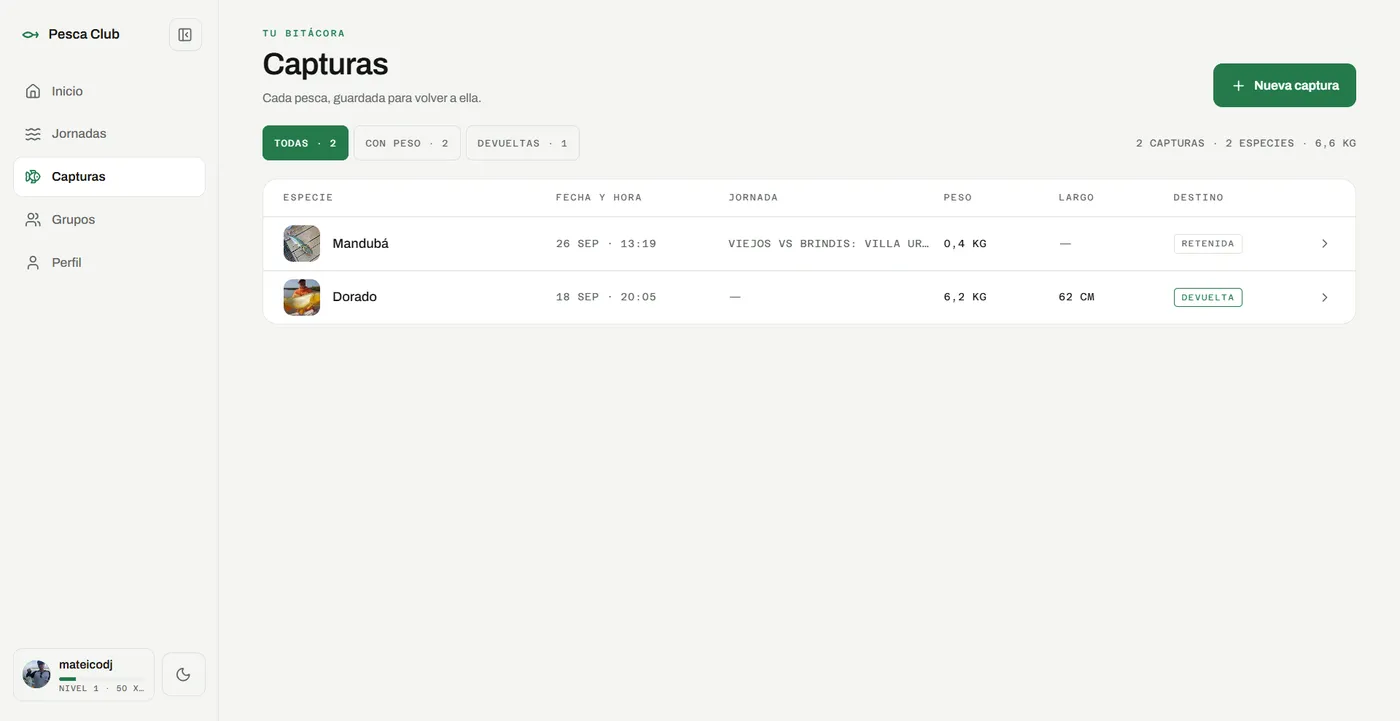Click the Nivel 1 · 50 XP text
The height and width of the screenshot is (721, 1400).
[x=101, y=688]
